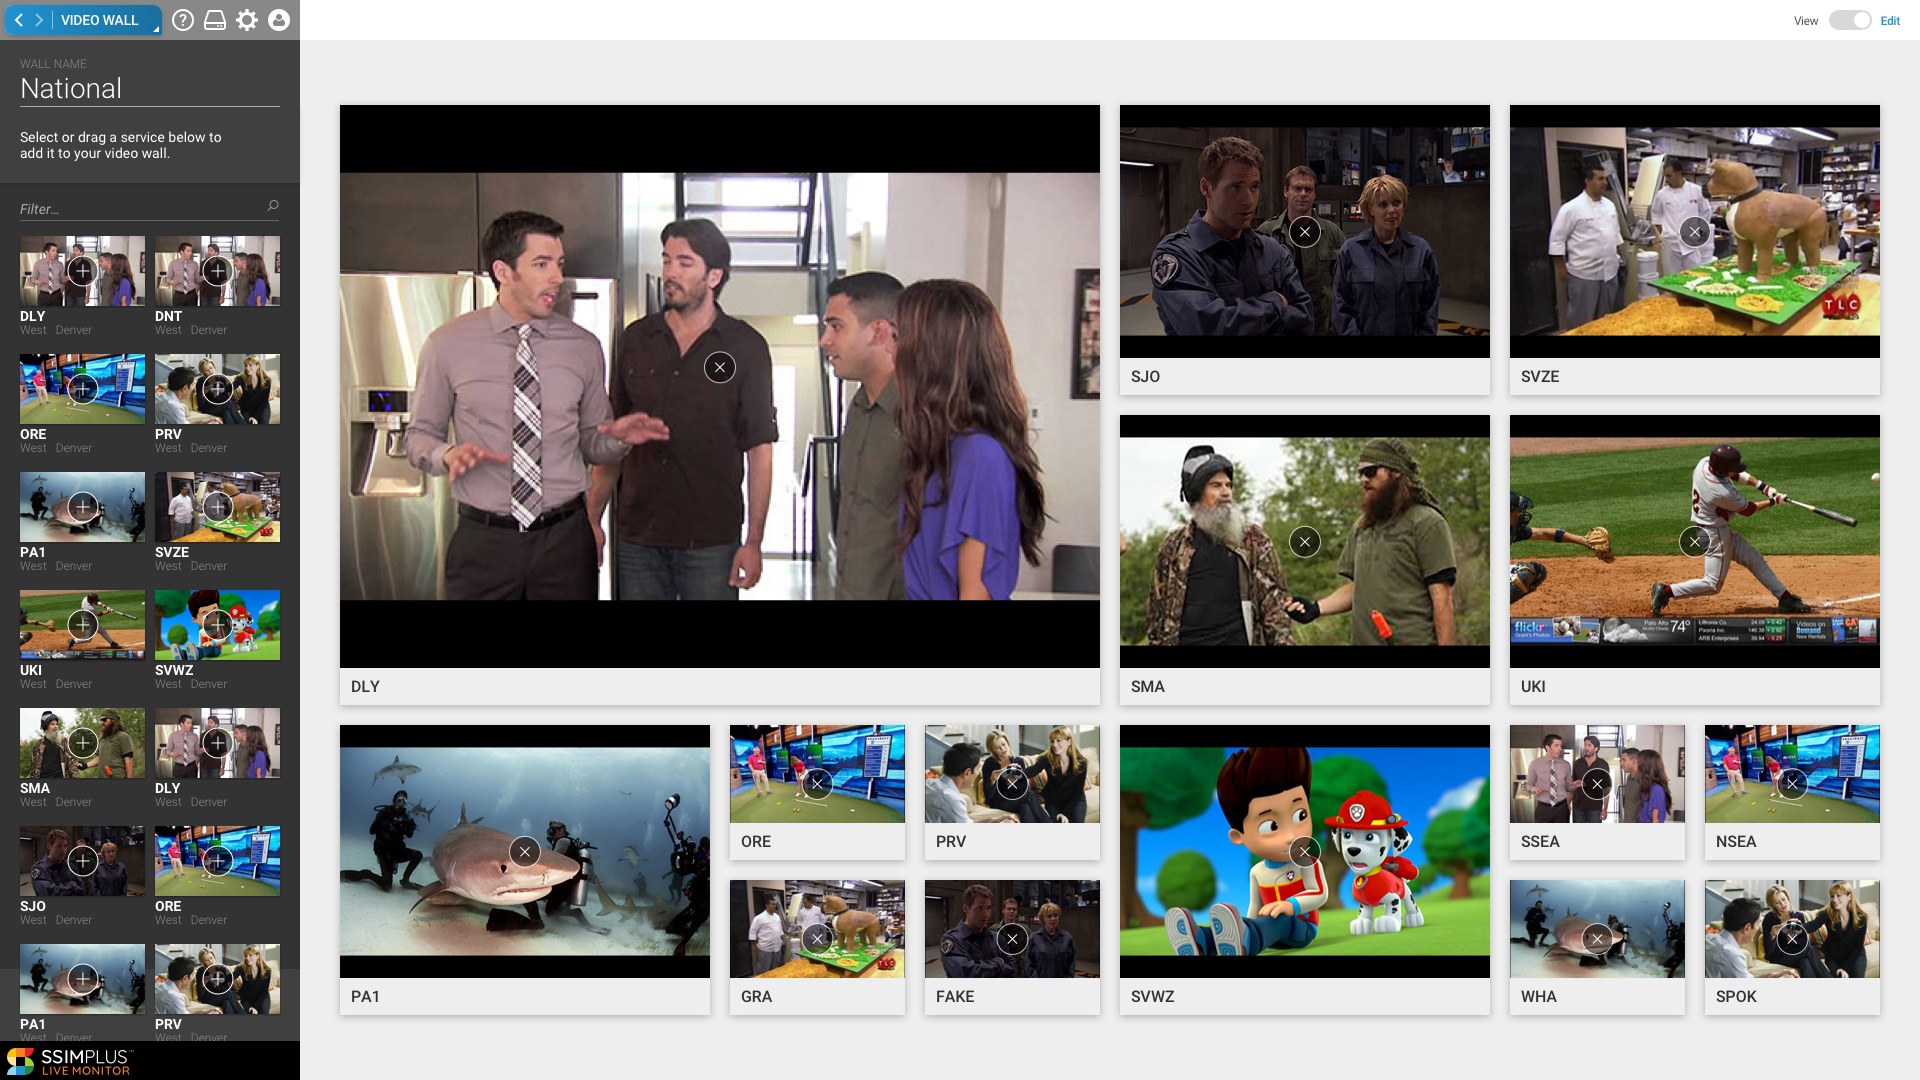Add the SVWZ service with plus icon
Viewport: 1920px width, 1080px height.
tap(217, 625)
